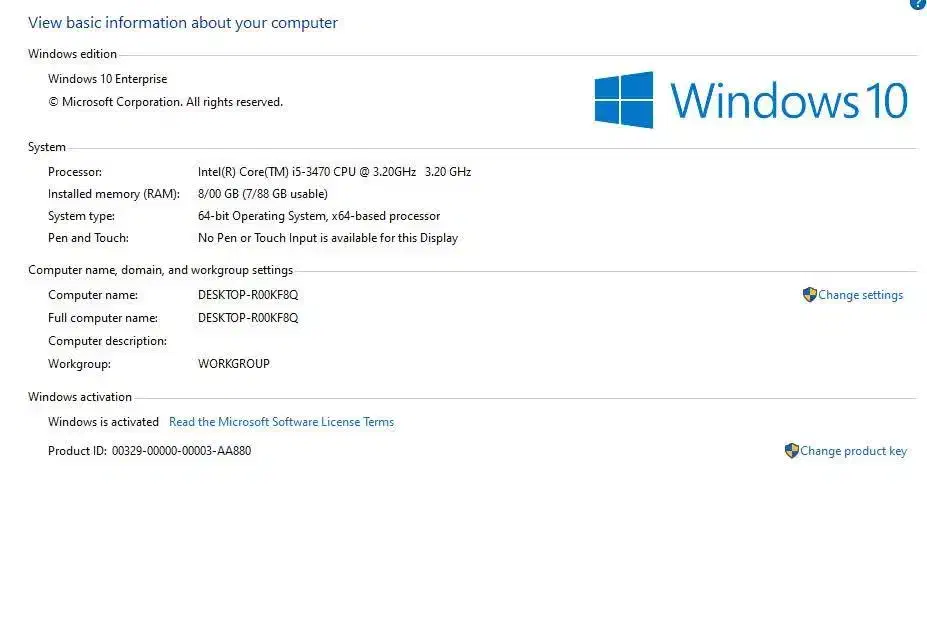Click the shield icon beside Change product key
Image resolution: width=927 pixels, height=628 pixels.
click(792, 451)
